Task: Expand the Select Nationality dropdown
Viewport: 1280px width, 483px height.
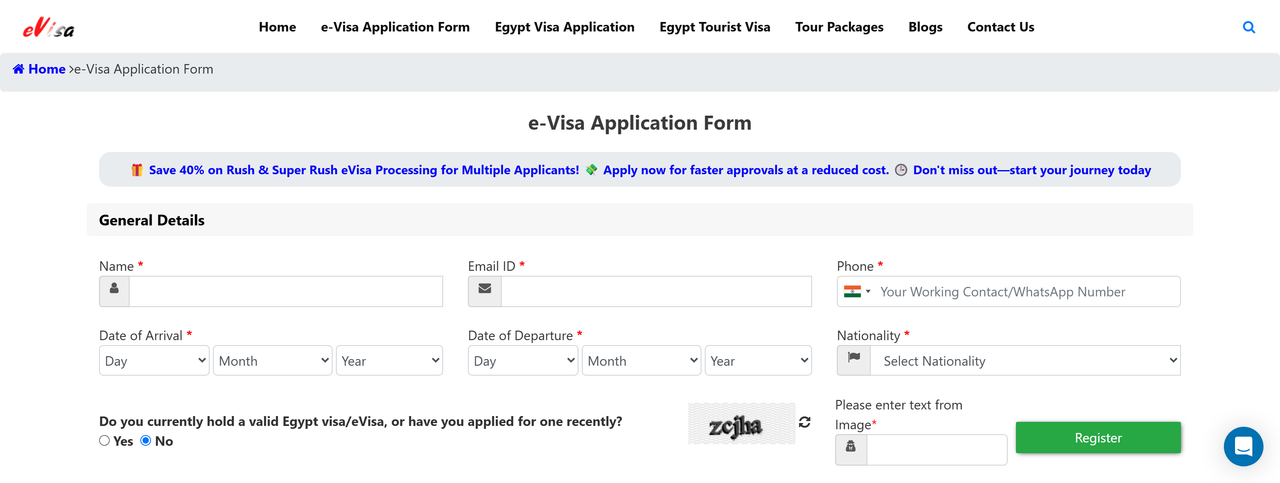Action: 1026,361
